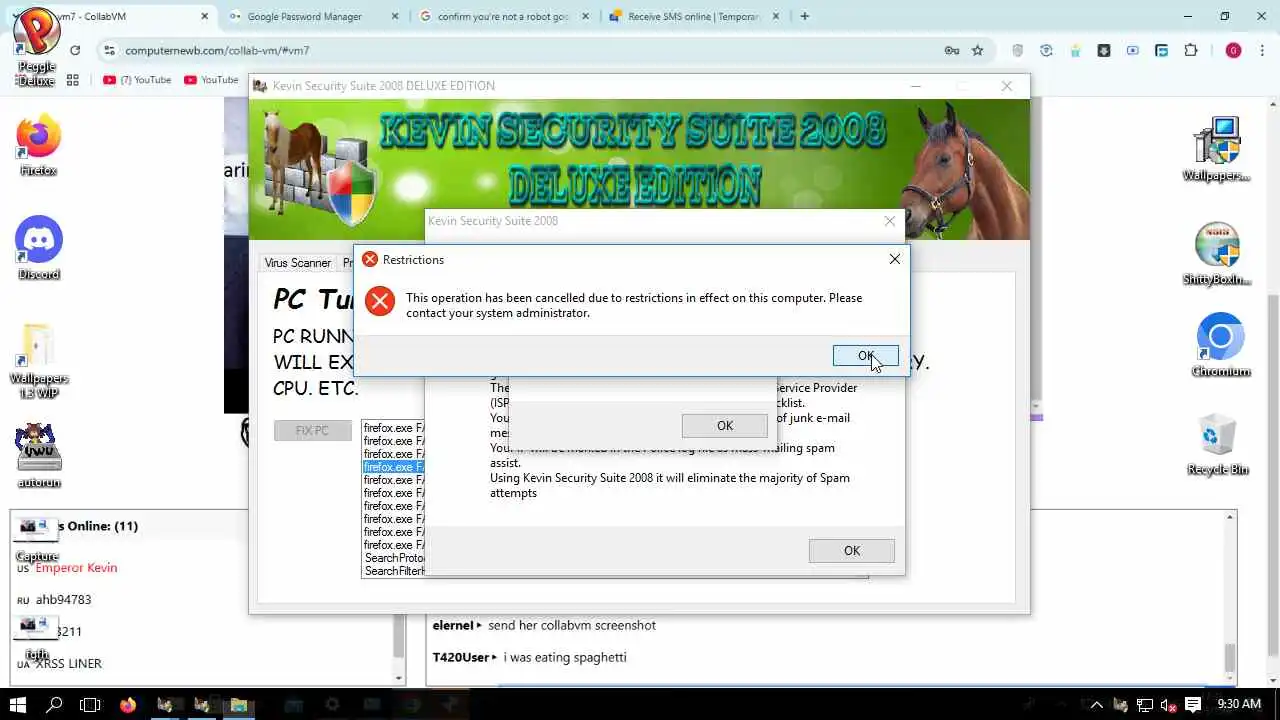1280x720 pixels.
Task: Select the SearchFilterH process list entry
Action: click(394, 571)
